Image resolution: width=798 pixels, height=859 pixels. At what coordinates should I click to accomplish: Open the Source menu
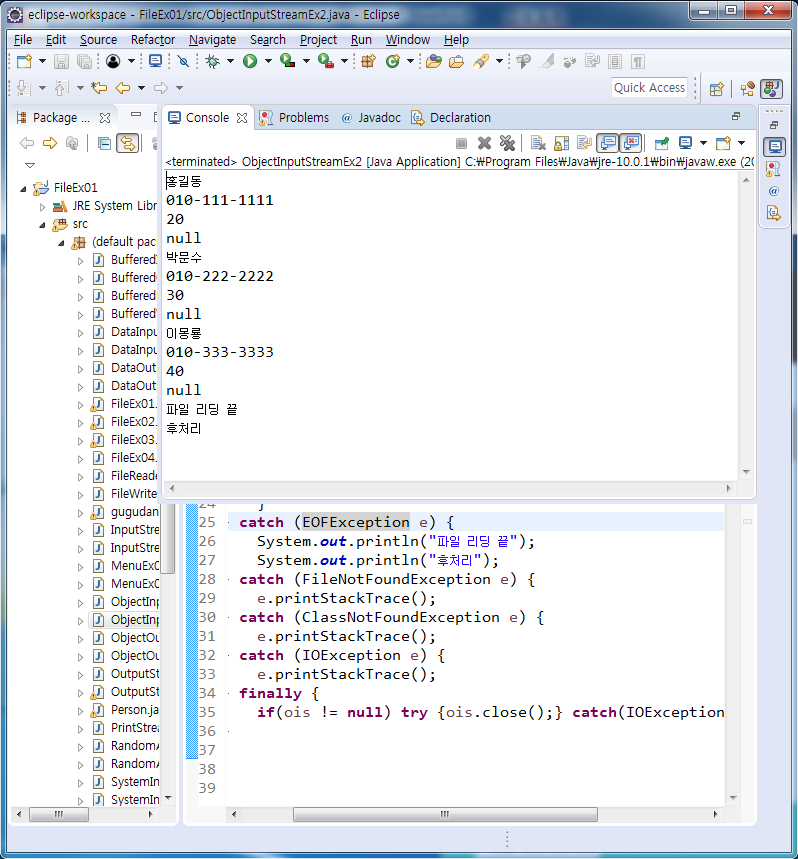tap(99, 40)
